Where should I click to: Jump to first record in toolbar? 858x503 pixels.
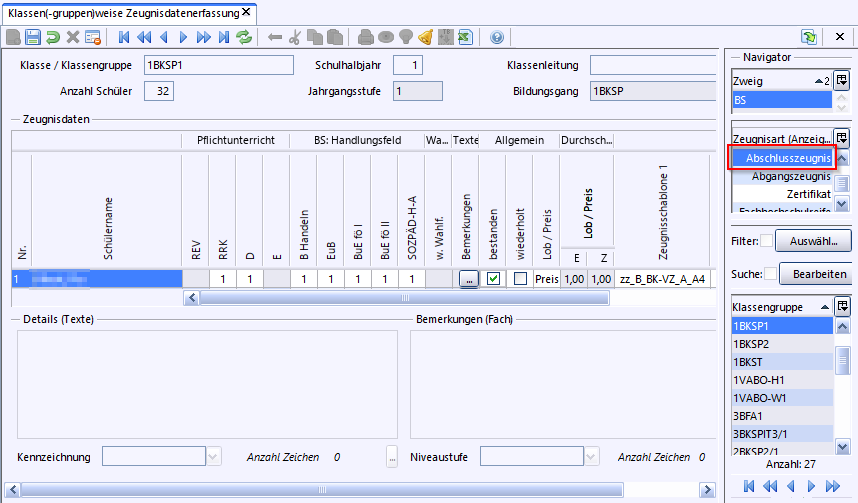coord(124,37)
